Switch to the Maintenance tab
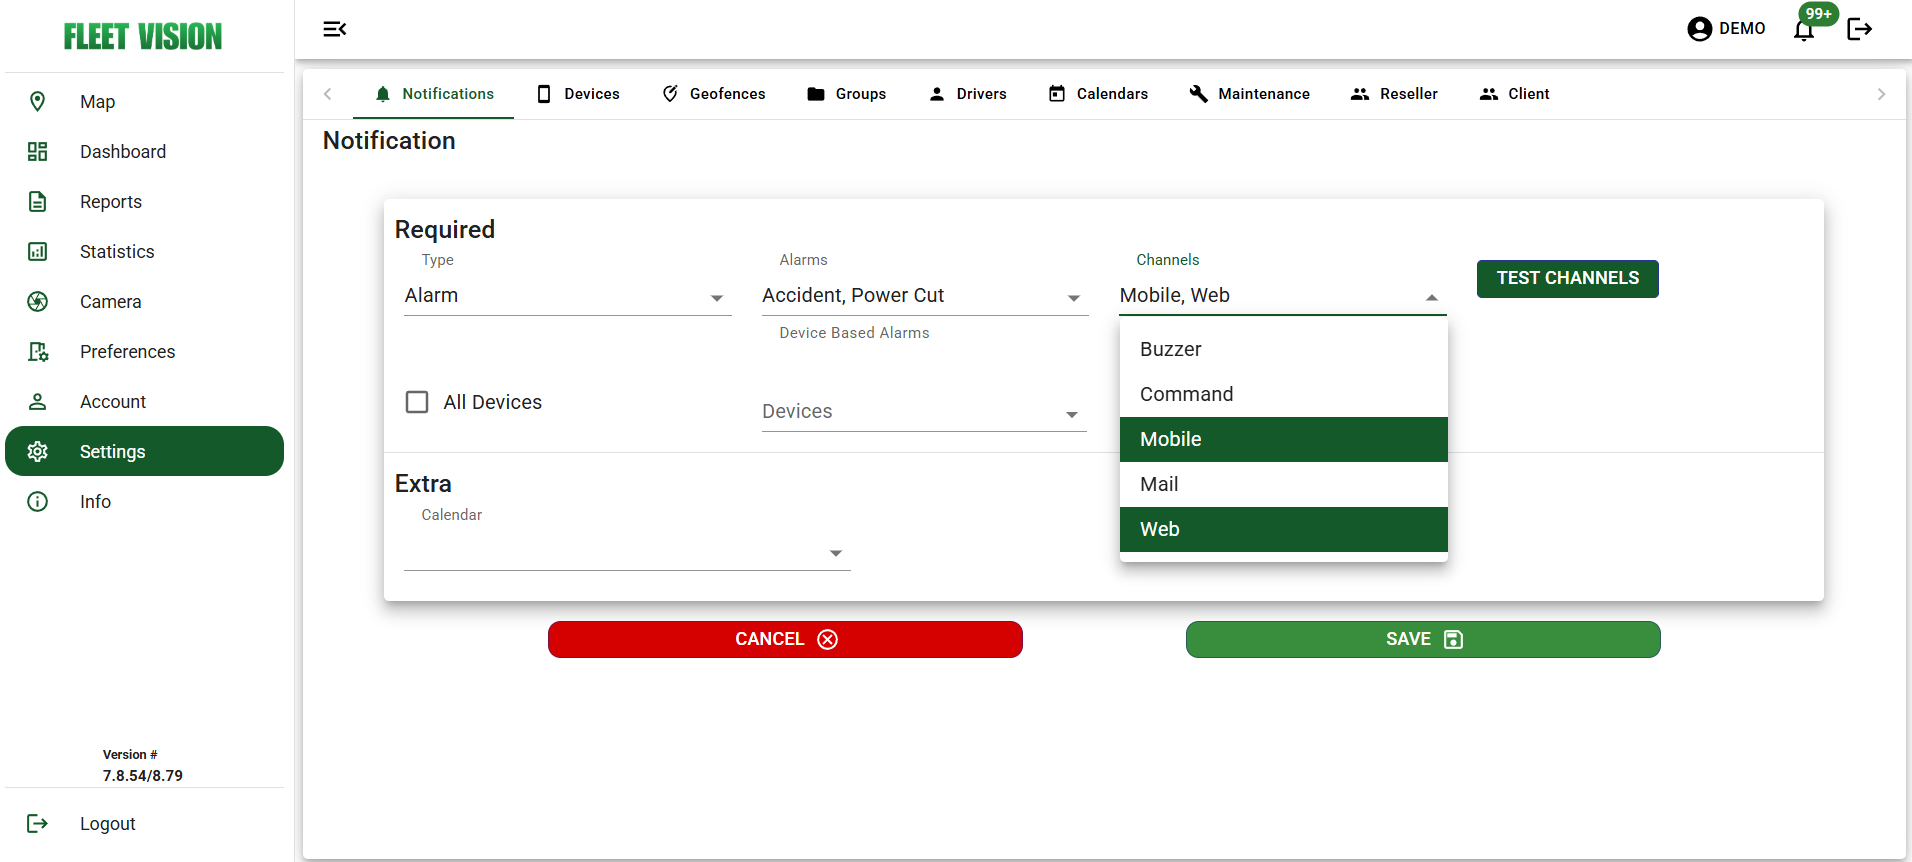This screenshot has height=862, width=1912. (1249, 94)
